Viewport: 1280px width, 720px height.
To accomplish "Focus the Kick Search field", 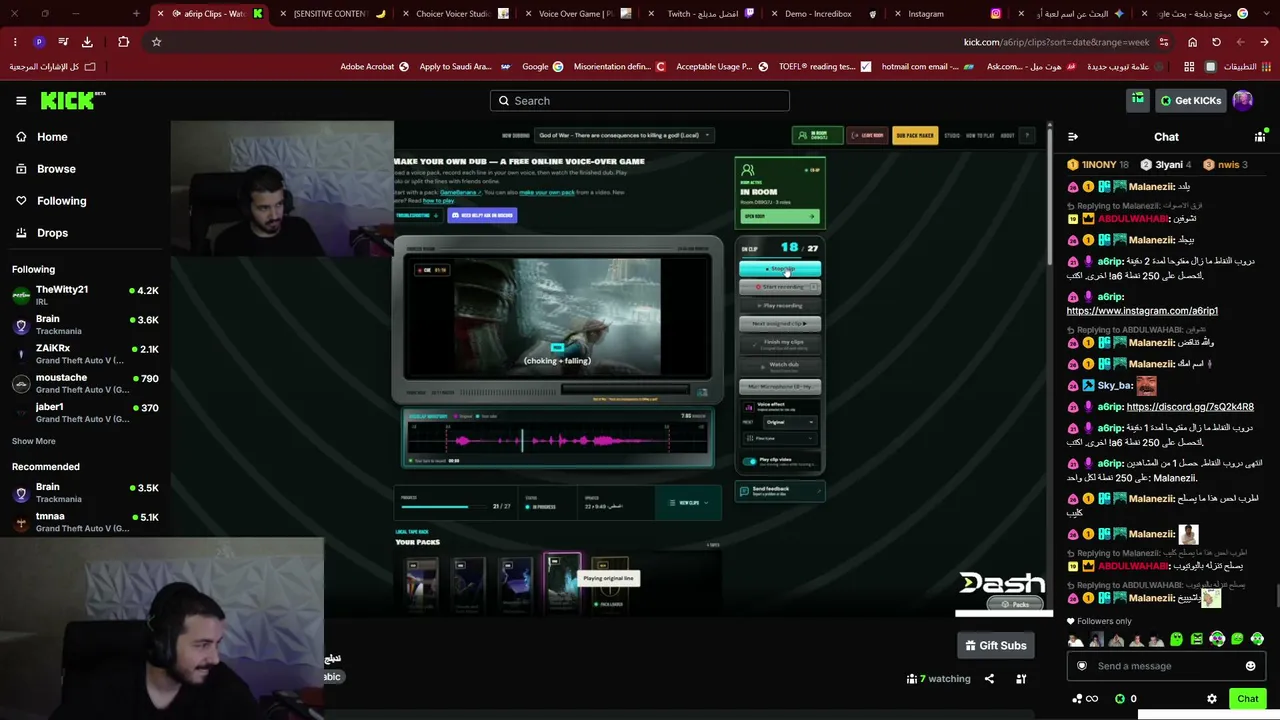I will coord(640,101).
